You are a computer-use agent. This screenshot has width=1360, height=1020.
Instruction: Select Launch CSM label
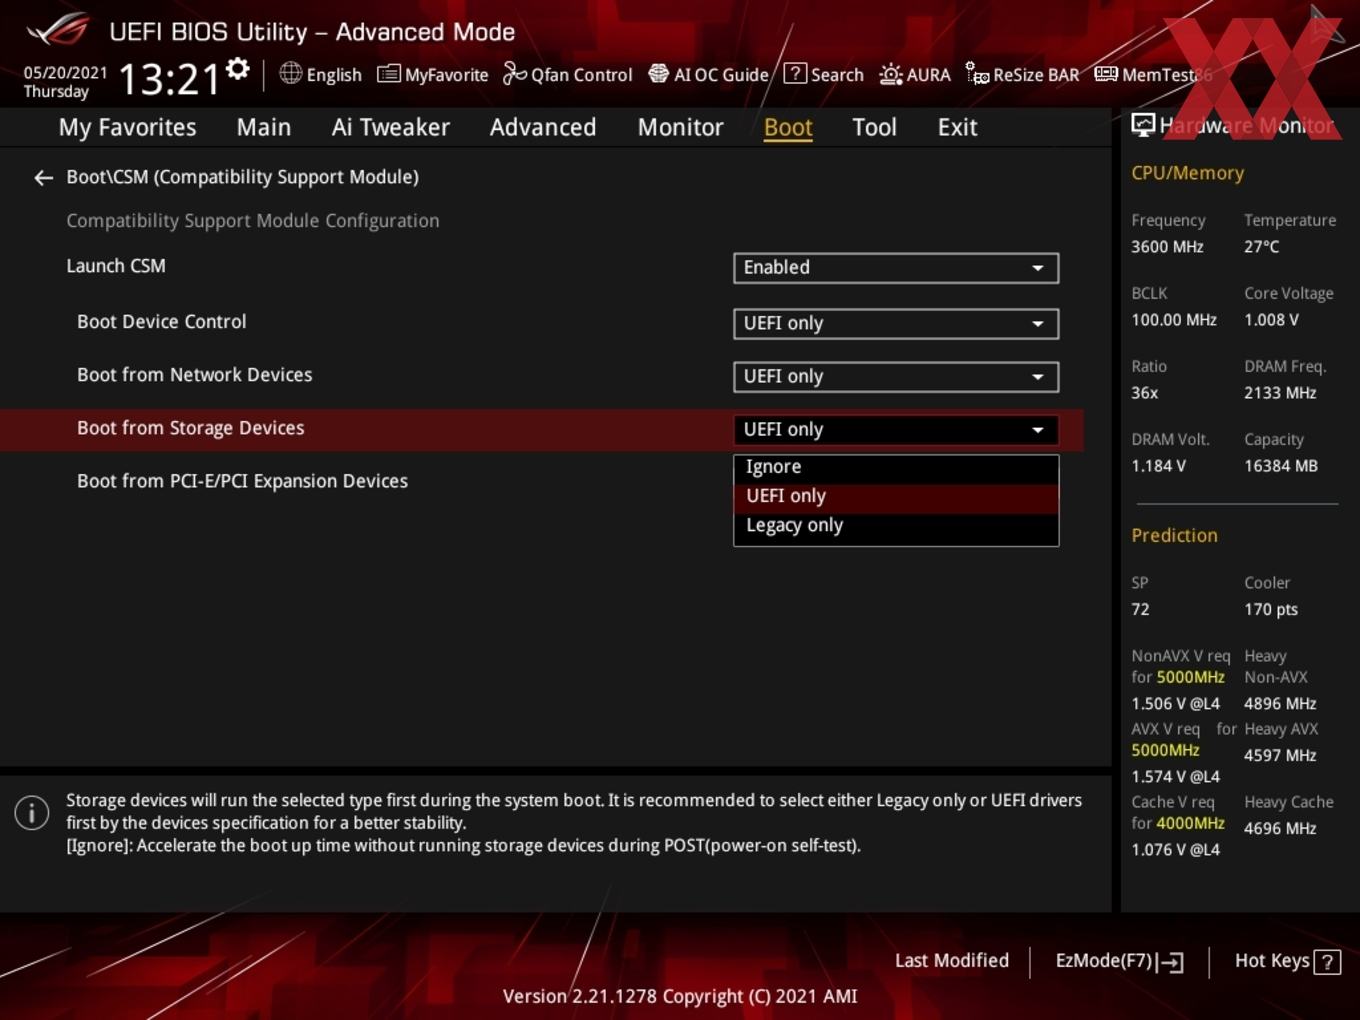116,266
